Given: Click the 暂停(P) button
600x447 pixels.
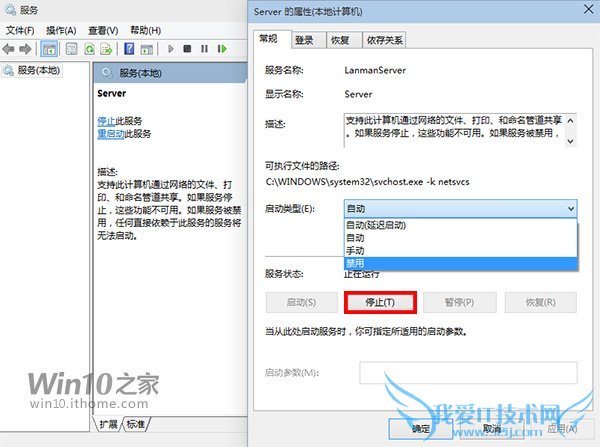Looking at the screenshot, I should pos(460,302).
